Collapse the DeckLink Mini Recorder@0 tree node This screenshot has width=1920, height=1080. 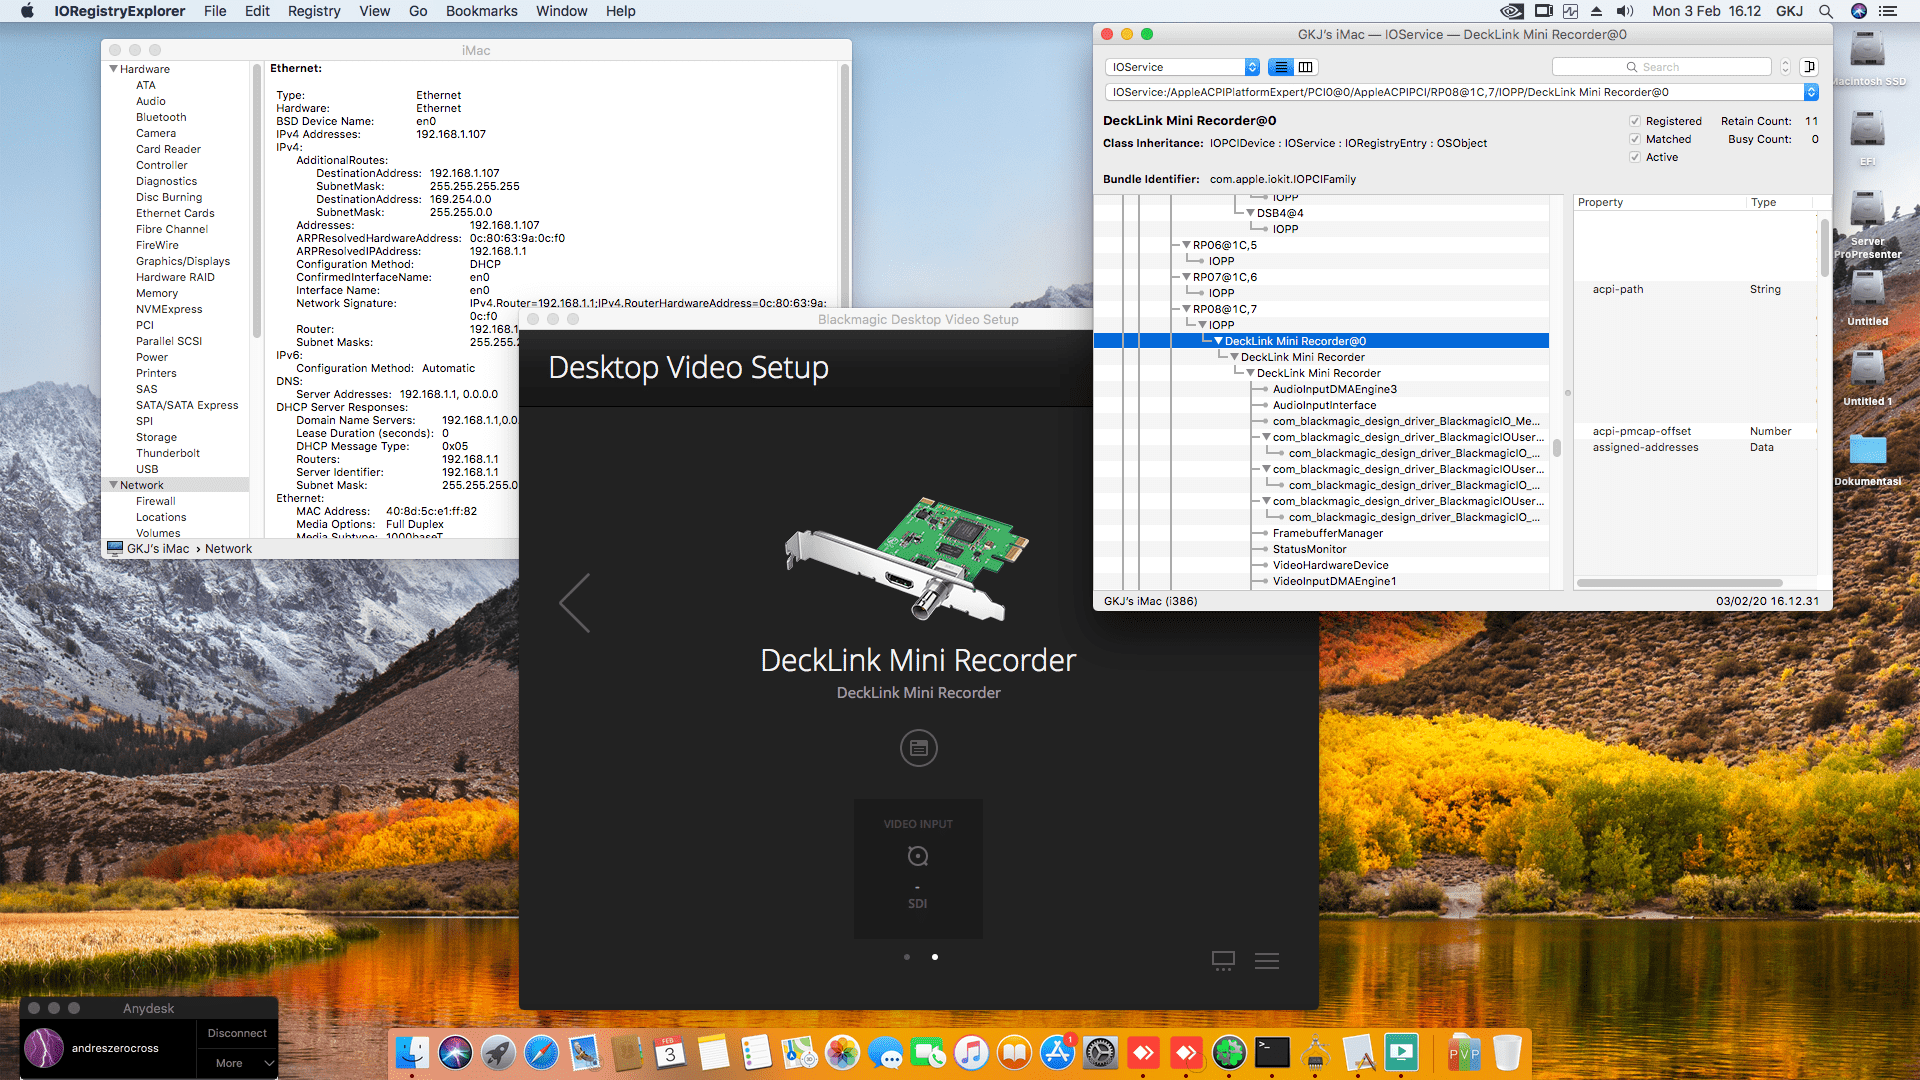(1218, 341)
